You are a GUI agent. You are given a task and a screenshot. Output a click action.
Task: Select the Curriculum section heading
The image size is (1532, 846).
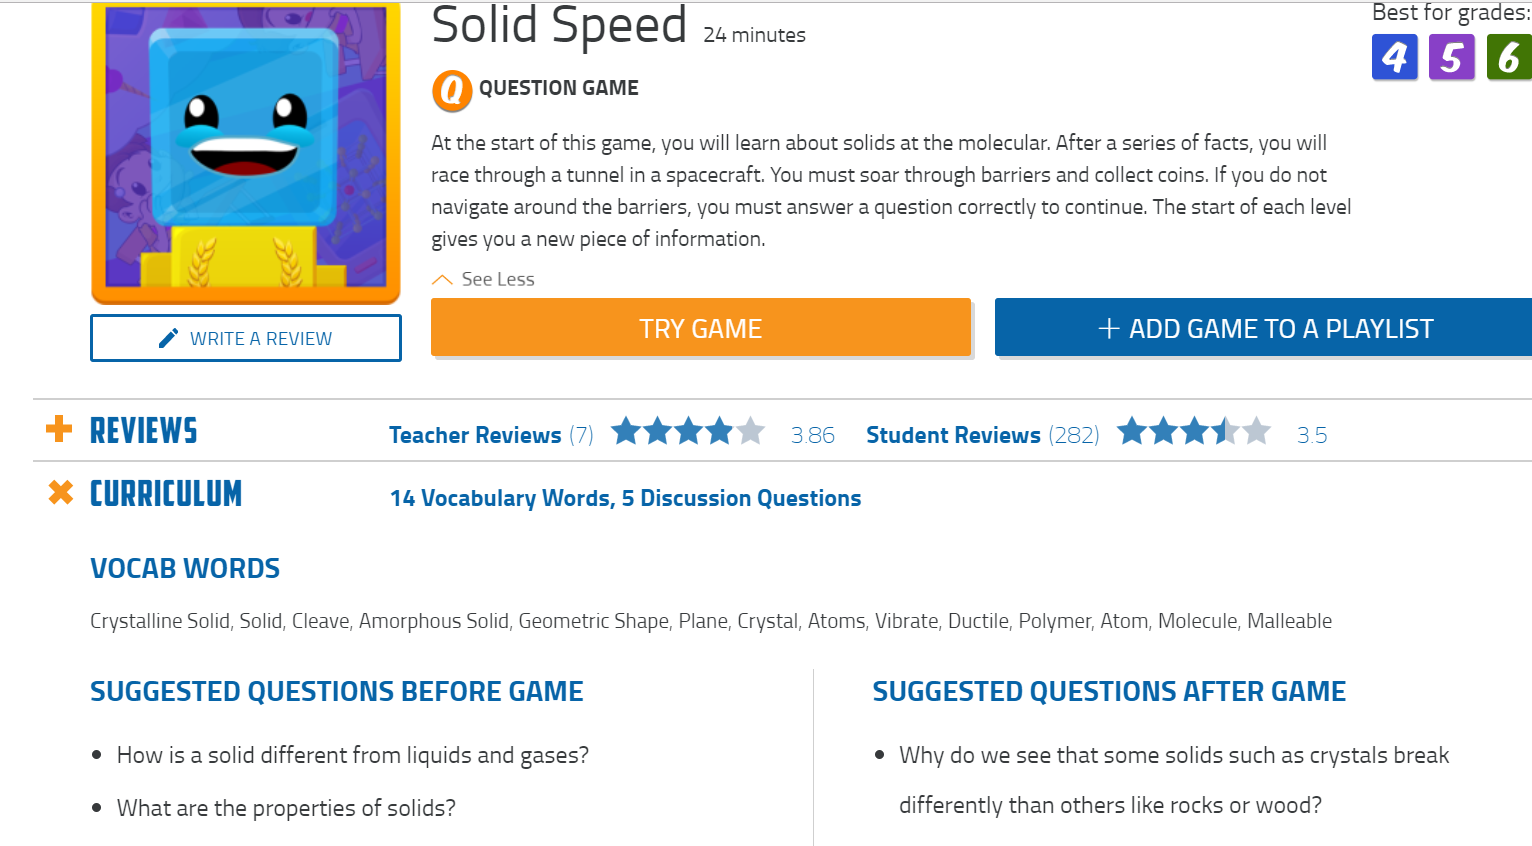point(166,493)
